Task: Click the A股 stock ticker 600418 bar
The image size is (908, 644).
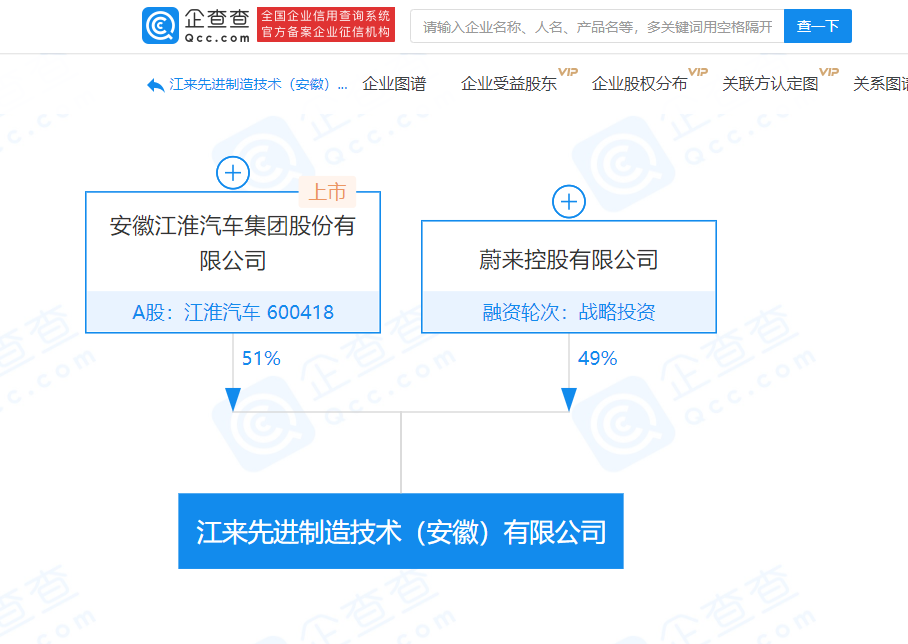Action: click(x=233, y=312)
